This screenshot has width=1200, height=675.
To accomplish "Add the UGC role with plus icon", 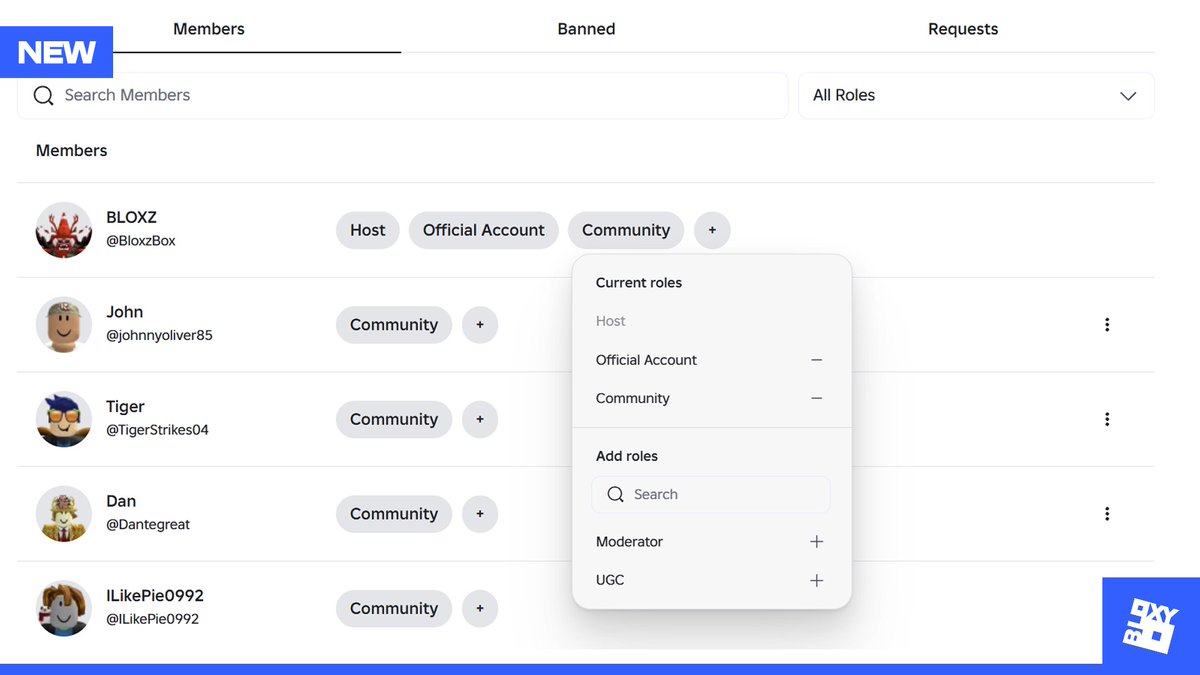I will click(817, 580).
